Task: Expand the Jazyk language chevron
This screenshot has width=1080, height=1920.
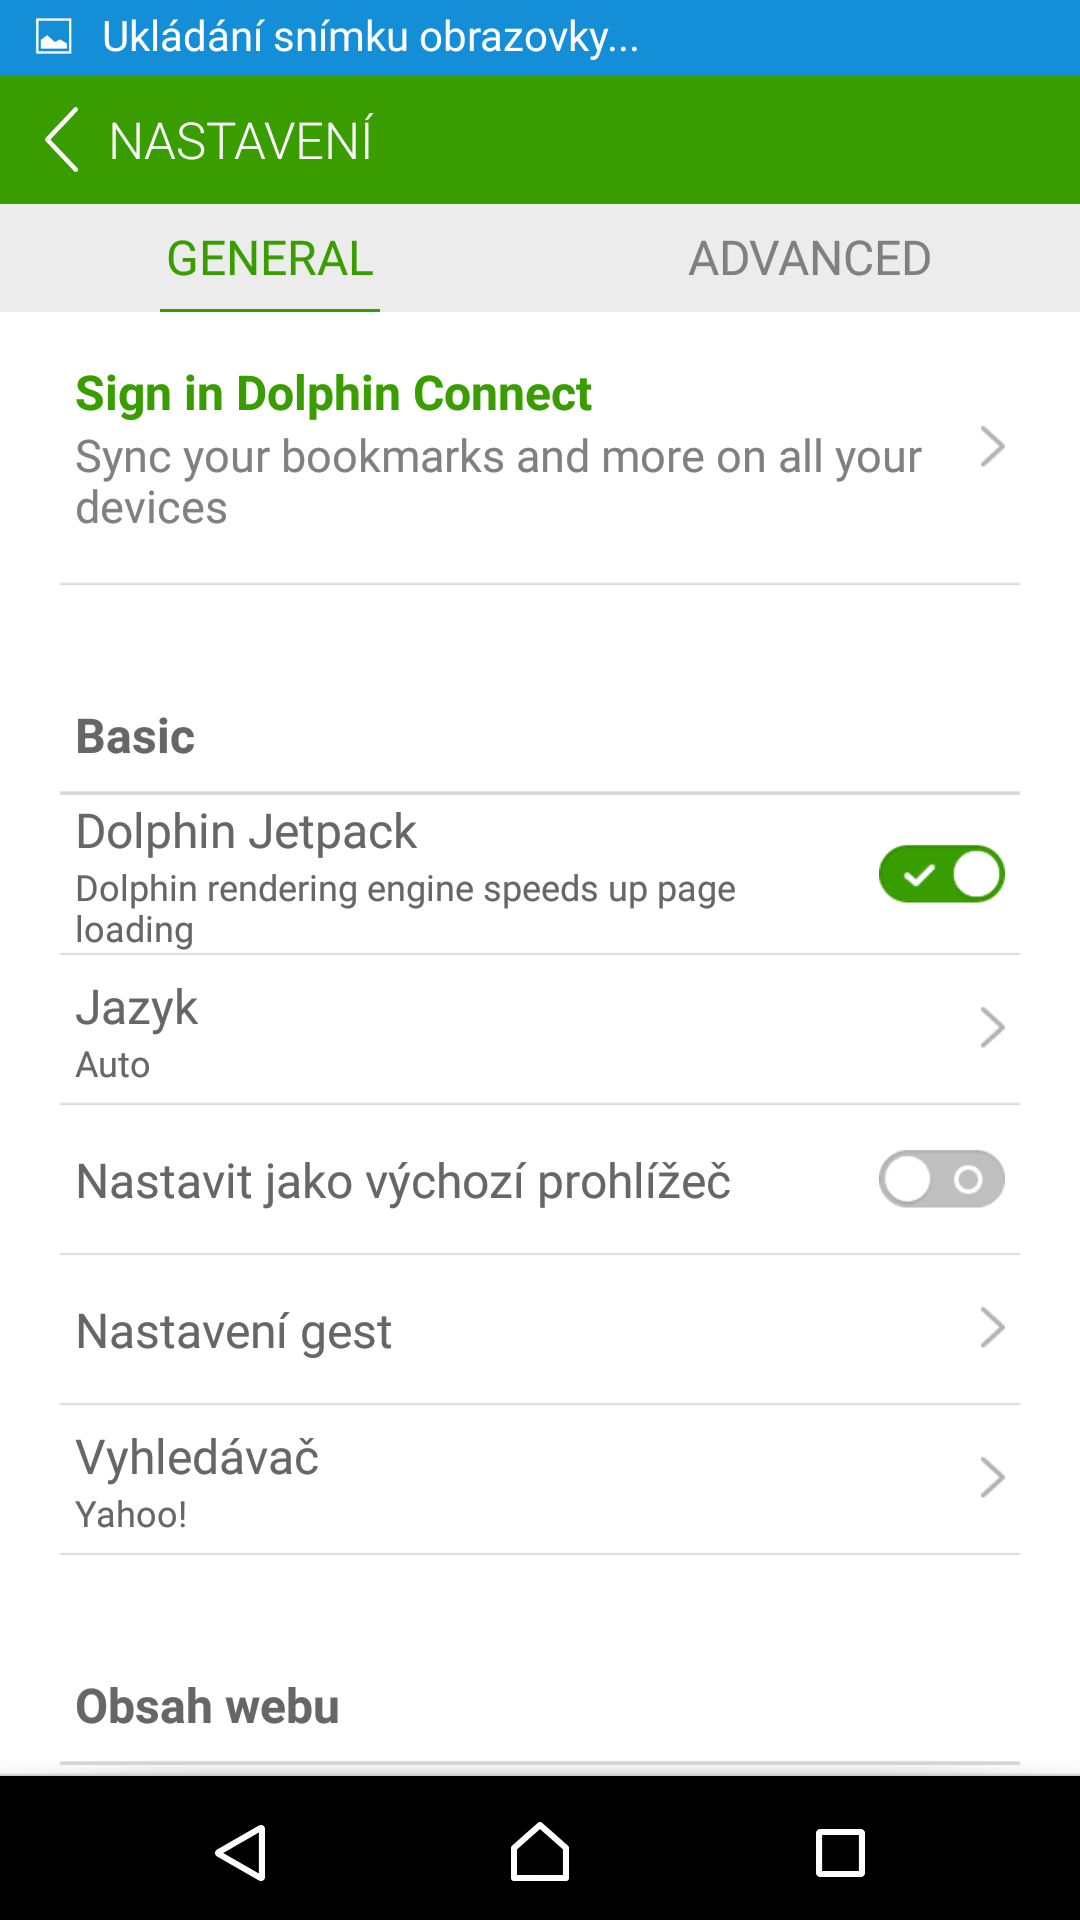Action: pyautogui.click(x=992, y=1027)
